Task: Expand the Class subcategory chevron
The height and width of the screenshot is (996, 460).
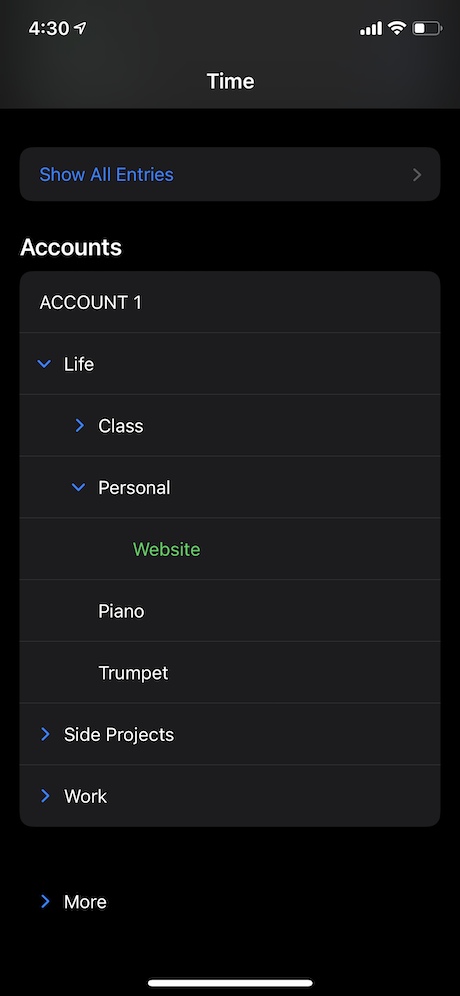Action: coord(79,426)
